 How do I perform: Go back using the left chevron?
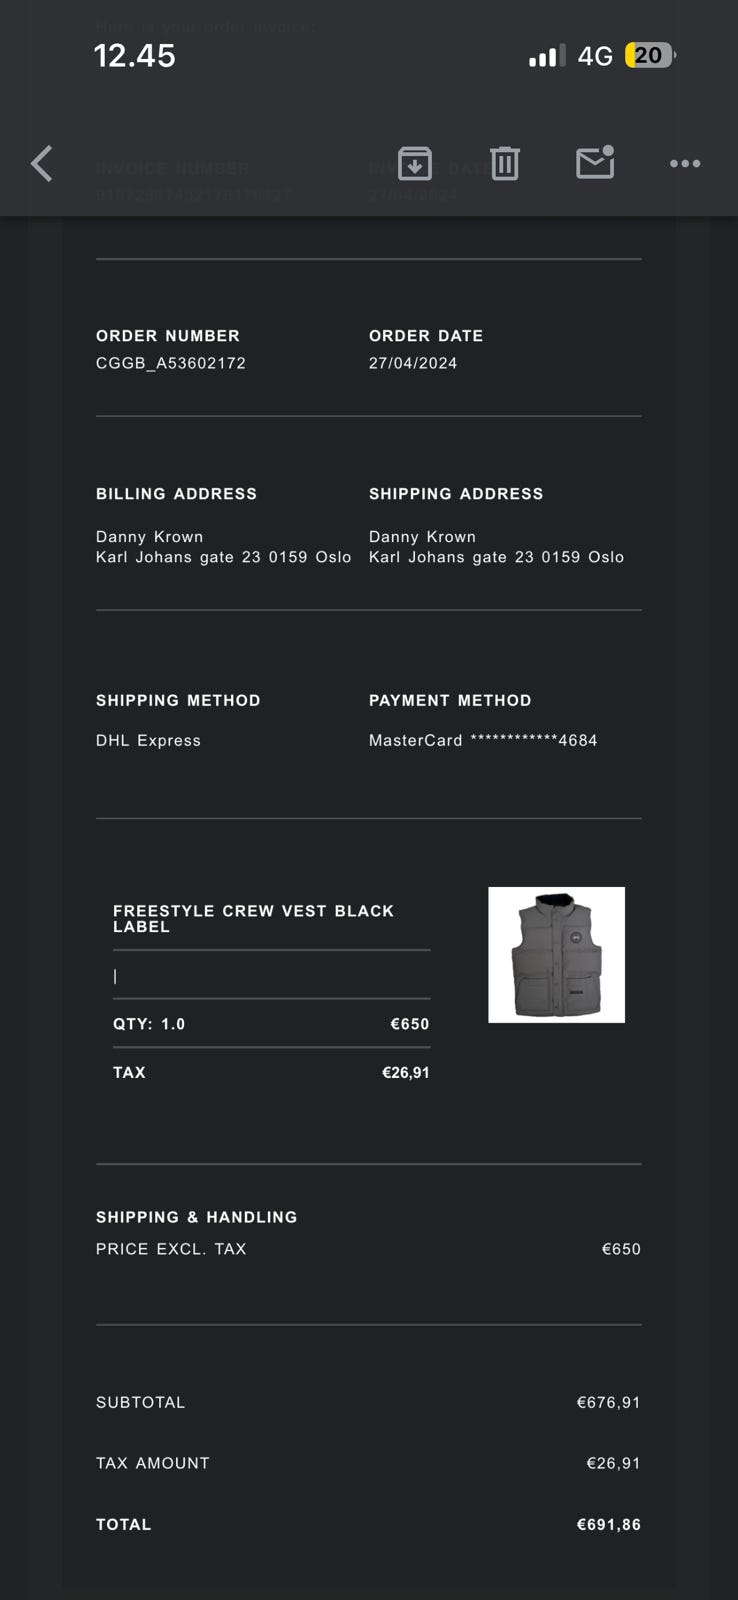click(x=41, y=163)
